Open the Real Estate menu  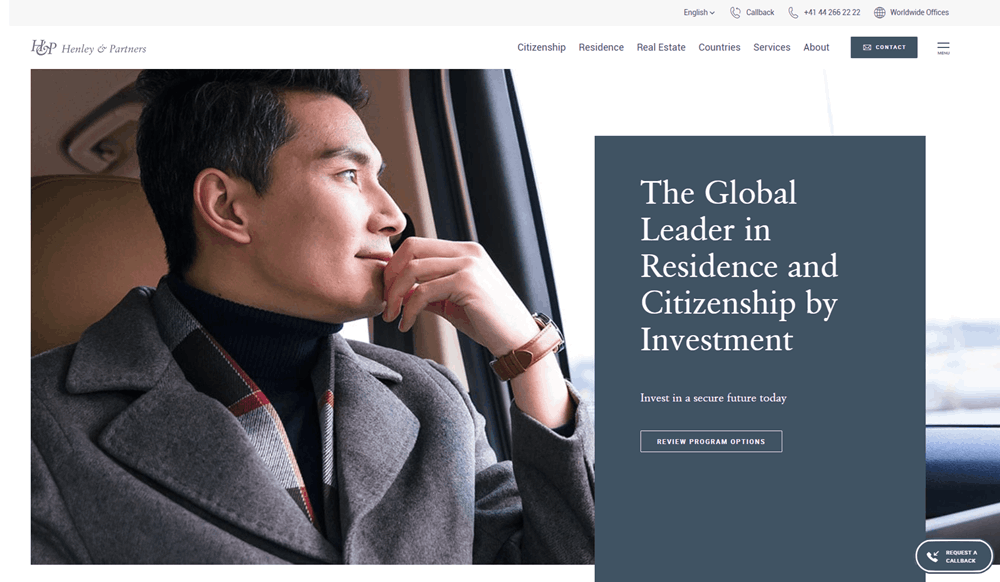[661, 47]
